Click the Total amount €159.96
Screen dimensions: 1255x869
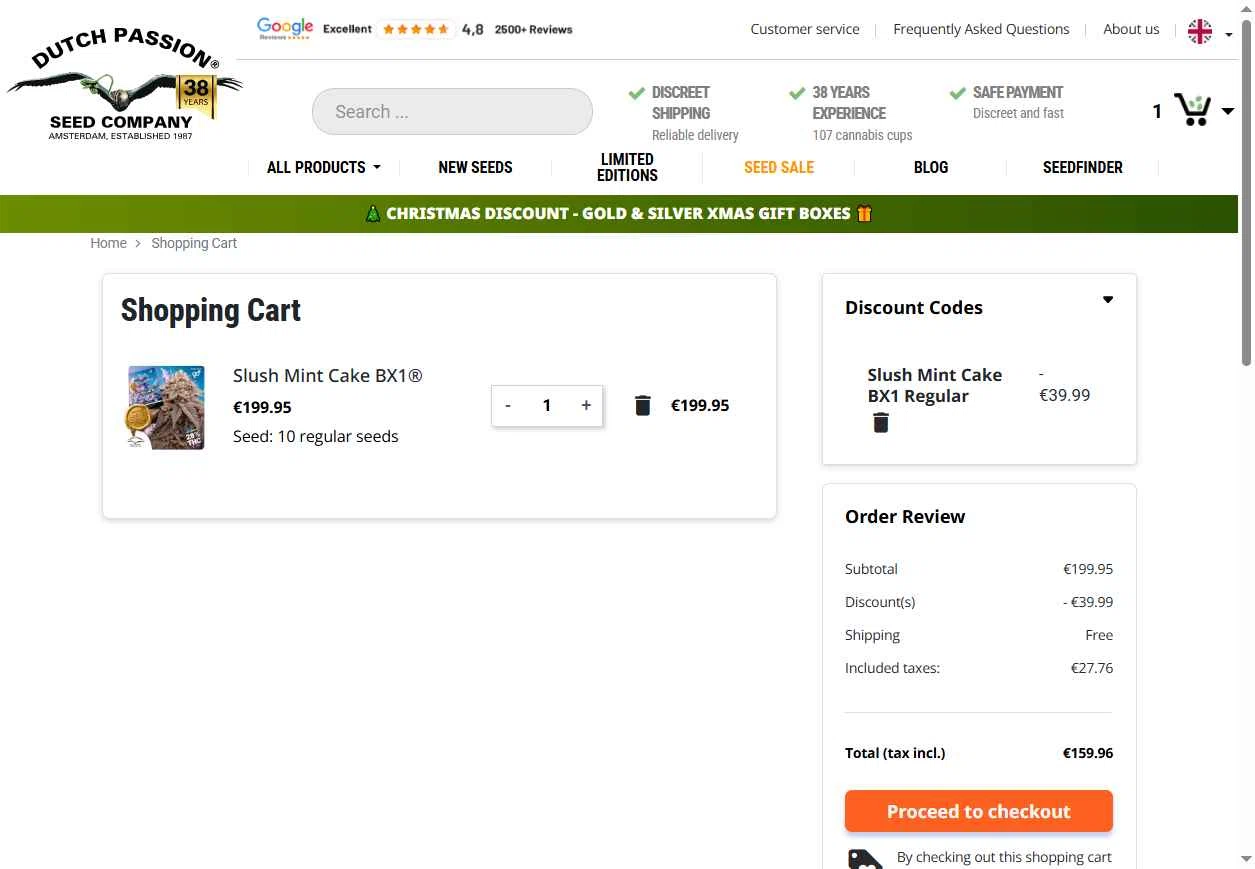1088,753
